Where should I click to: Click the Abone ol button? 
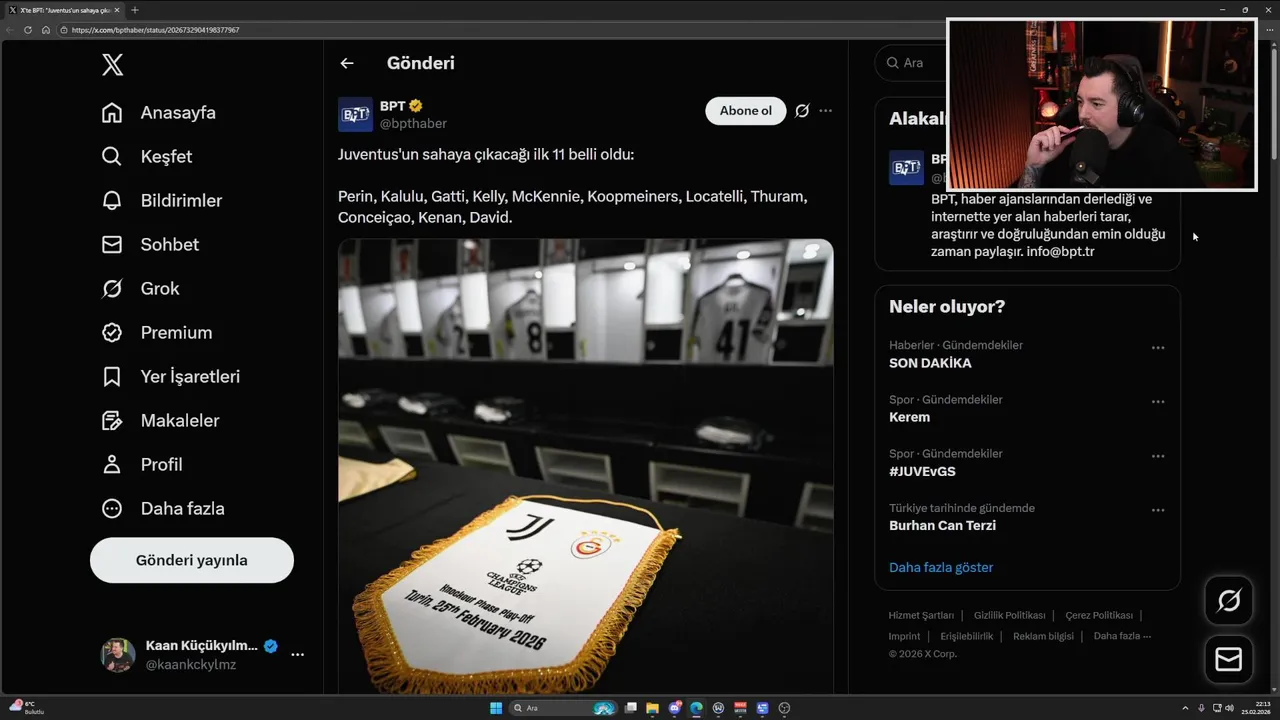click(746, 111)
